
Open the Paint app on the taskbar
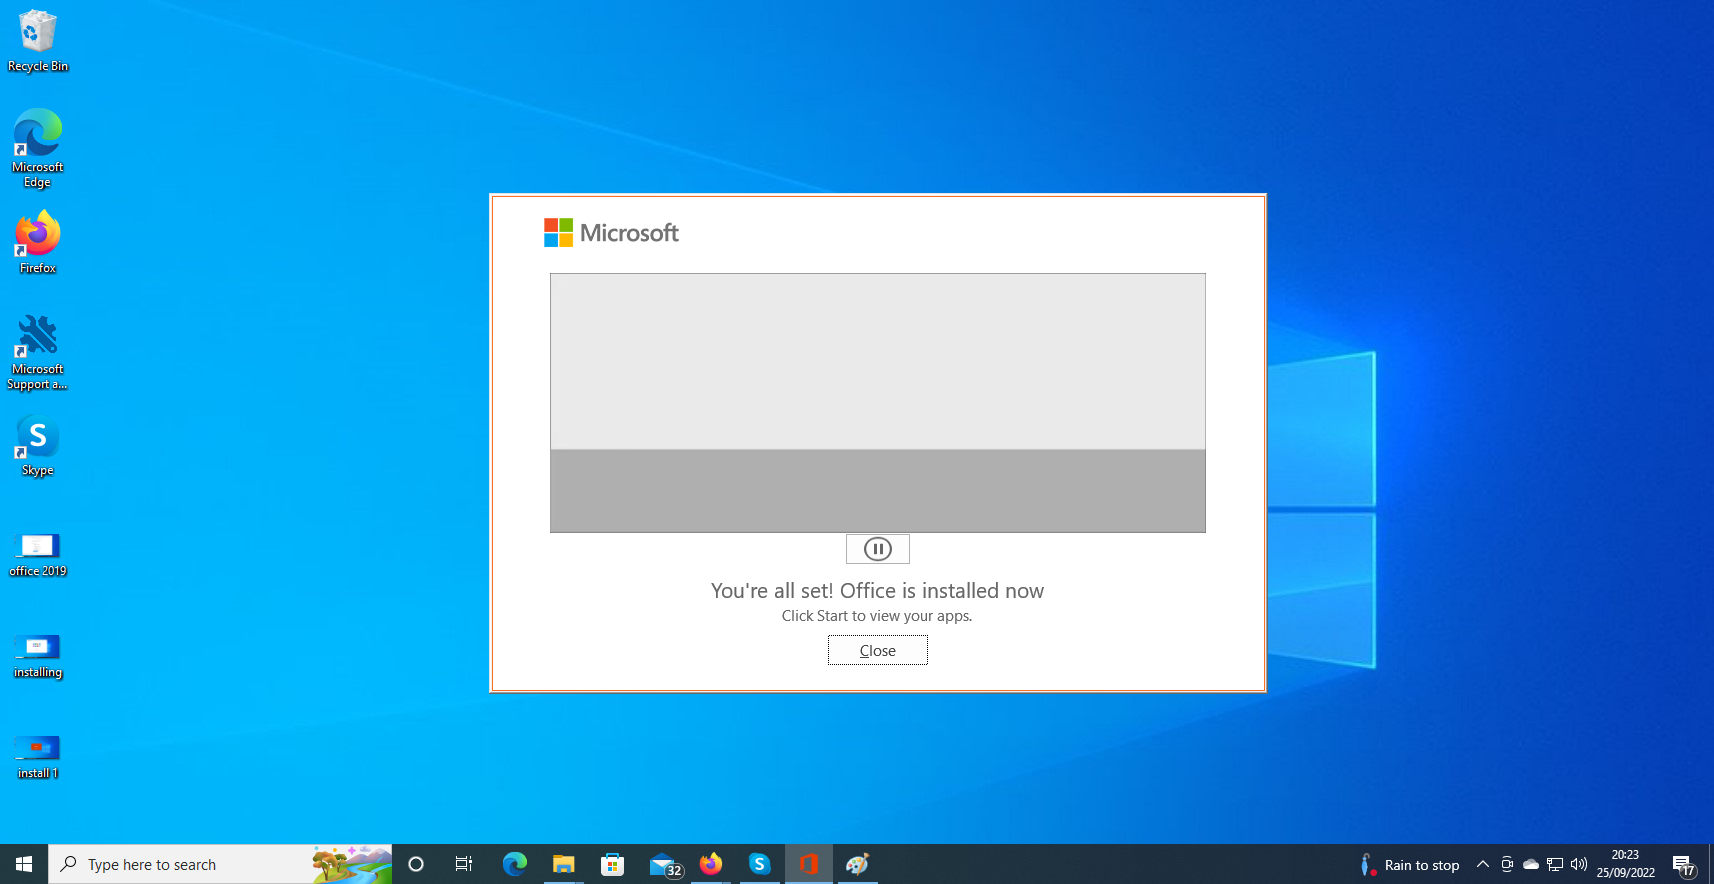[x=858, y=864]
